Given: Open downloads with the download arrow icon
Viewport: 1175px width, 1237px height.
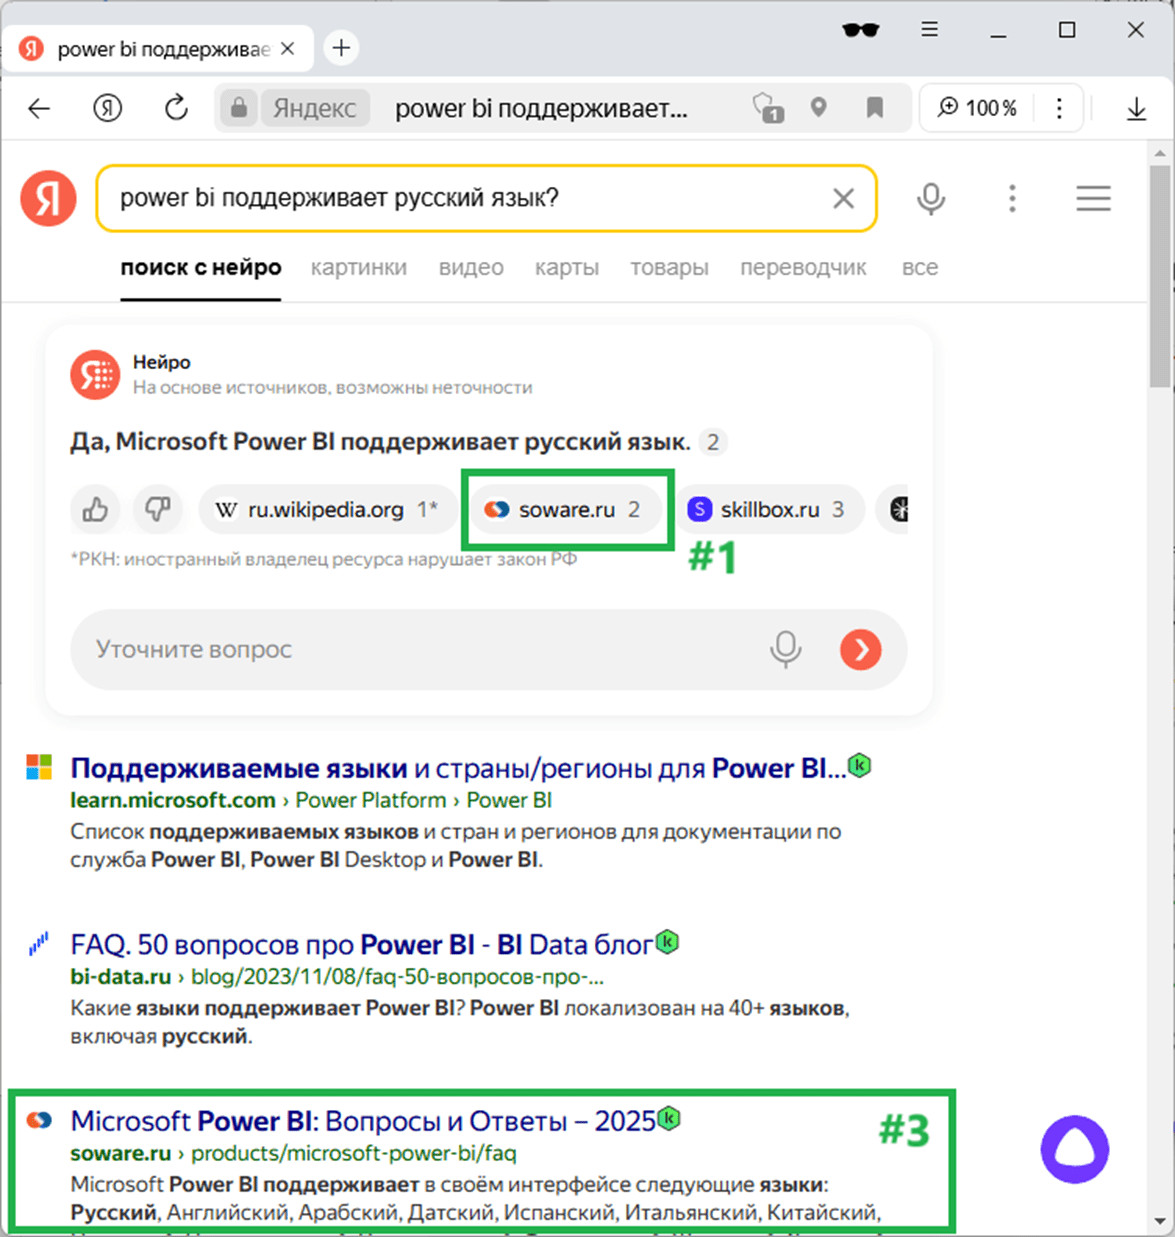Looking at the screenshot, I should pyautogui.click(x=1136, y=108).
